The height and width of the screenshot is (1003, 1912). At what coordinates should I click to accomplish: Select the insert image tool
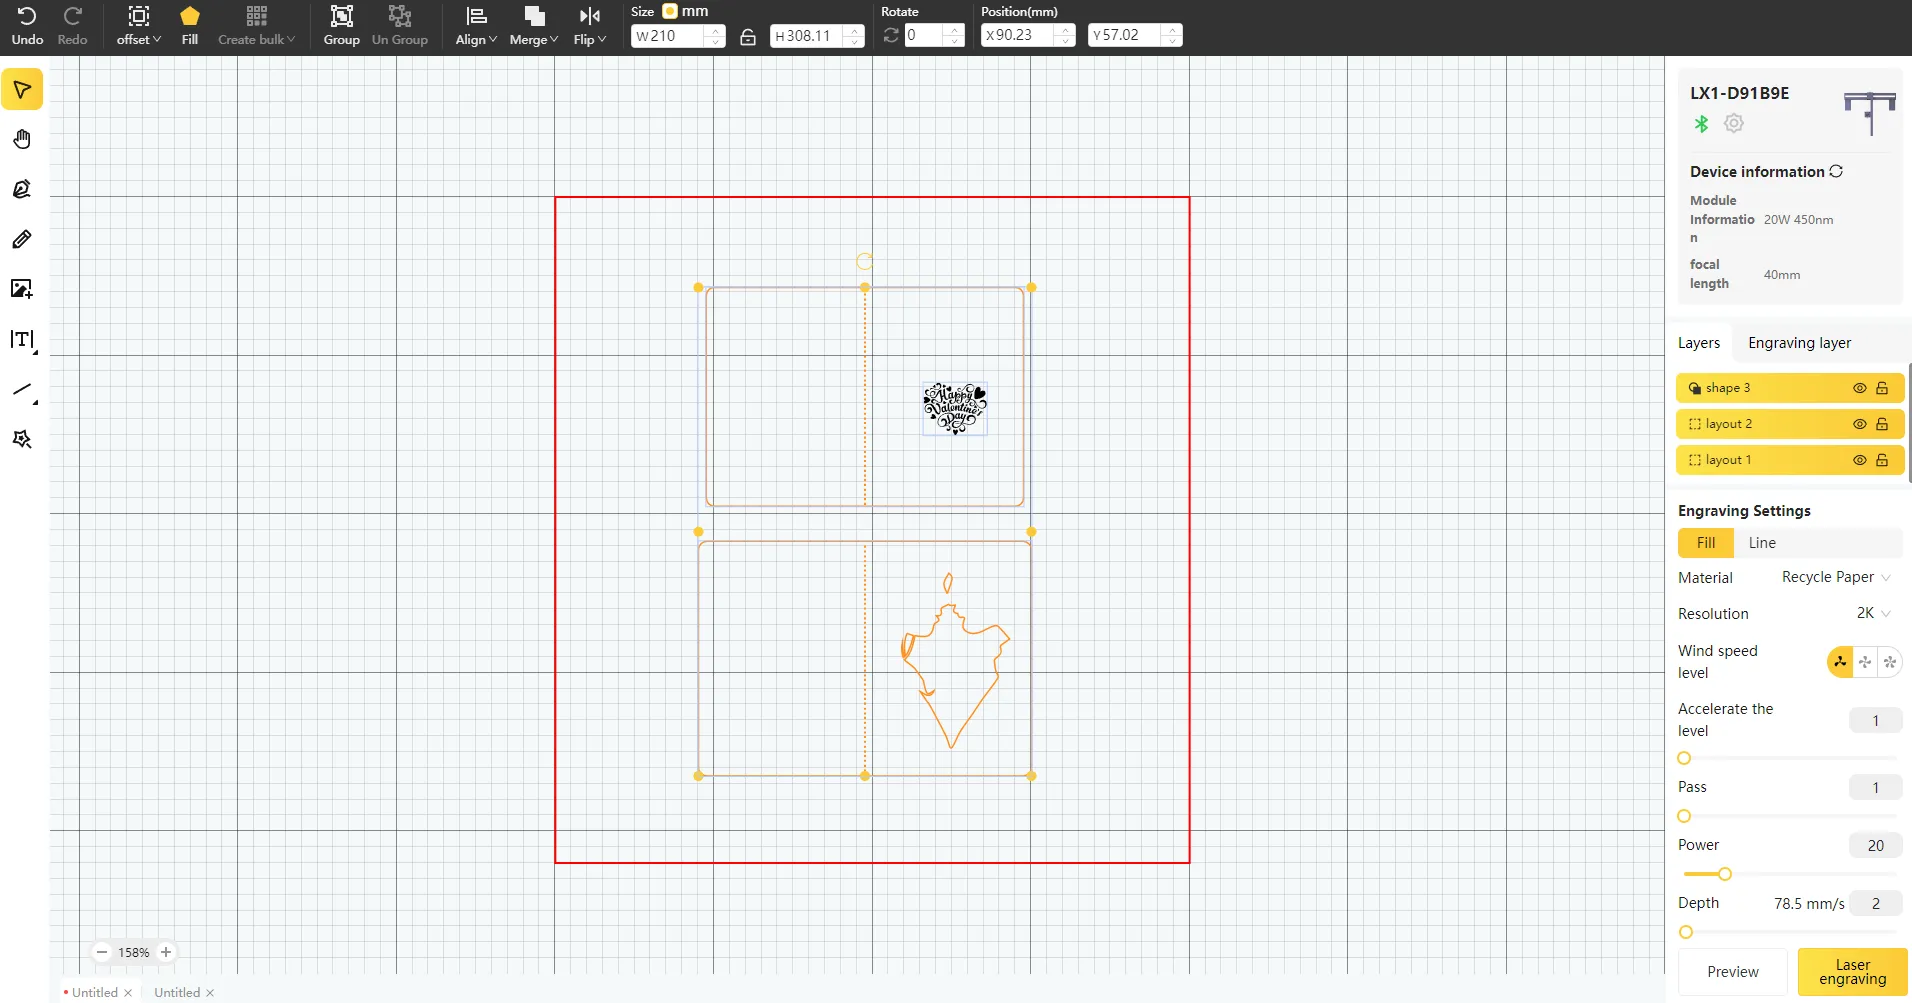coord(22,289)
